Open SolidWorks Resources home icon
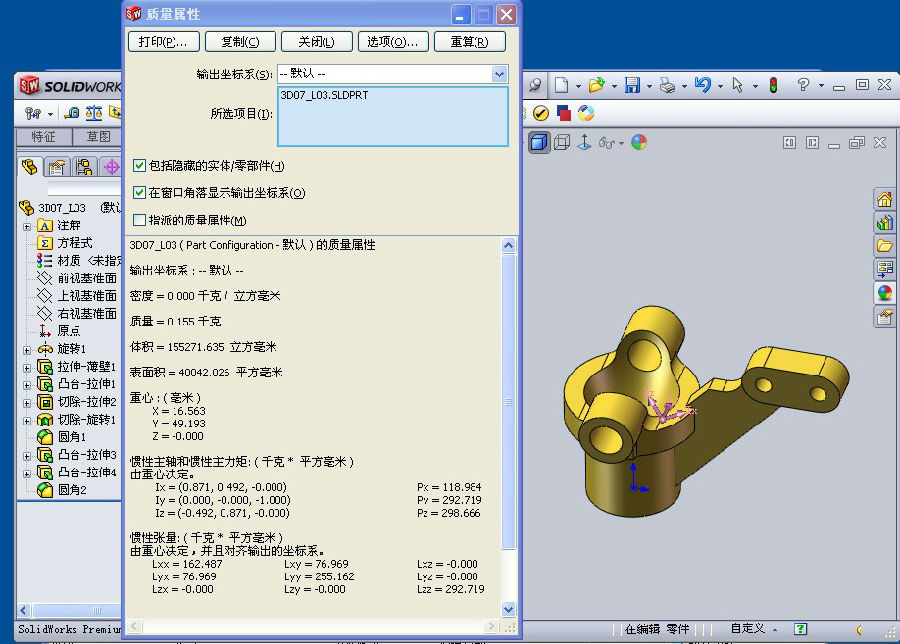 pos(884,199)
